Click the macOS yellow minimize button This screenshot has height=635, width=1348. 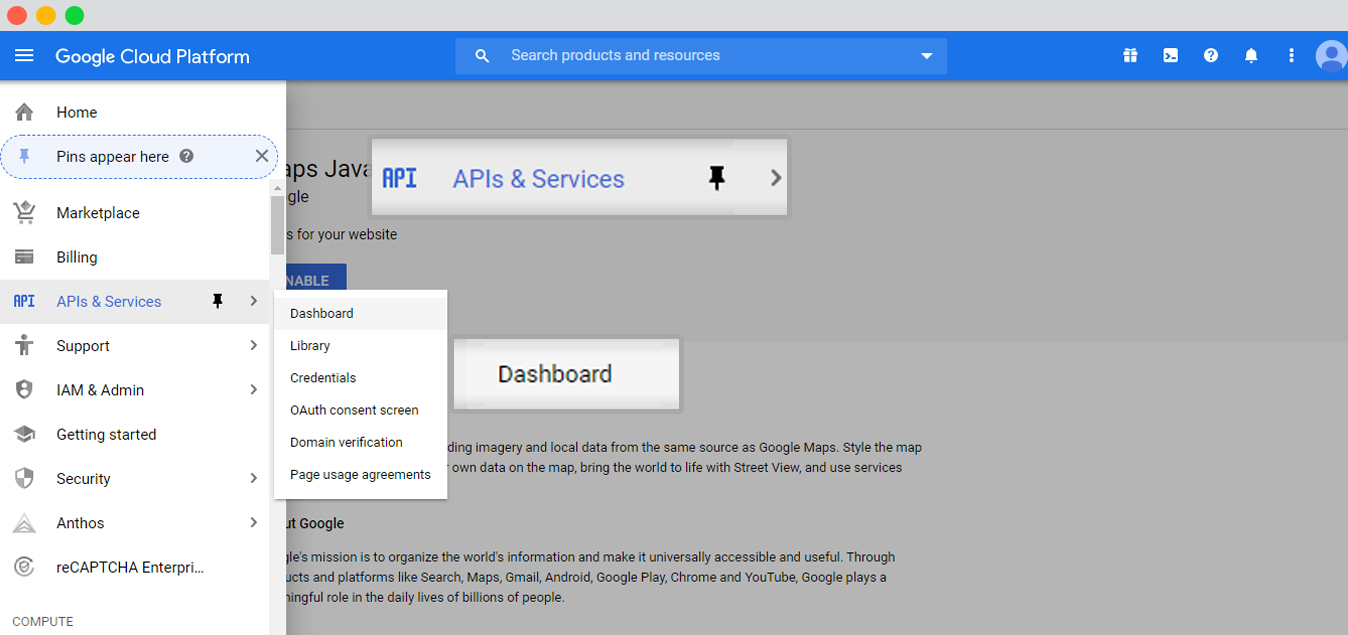click(46, 15)
